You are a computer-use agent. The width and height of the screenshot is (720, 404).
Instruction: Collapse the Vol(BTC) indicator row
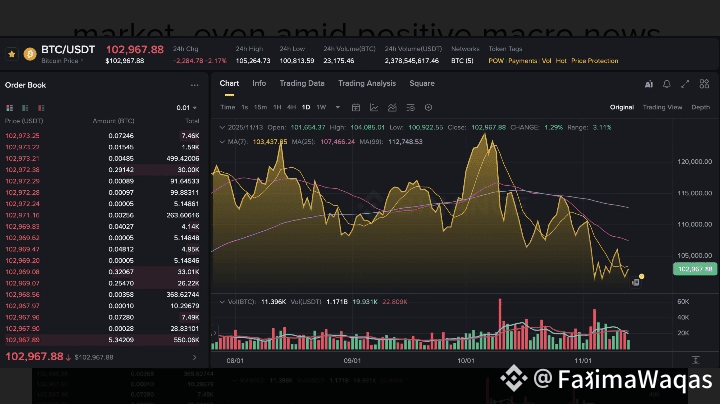[222, 302]
